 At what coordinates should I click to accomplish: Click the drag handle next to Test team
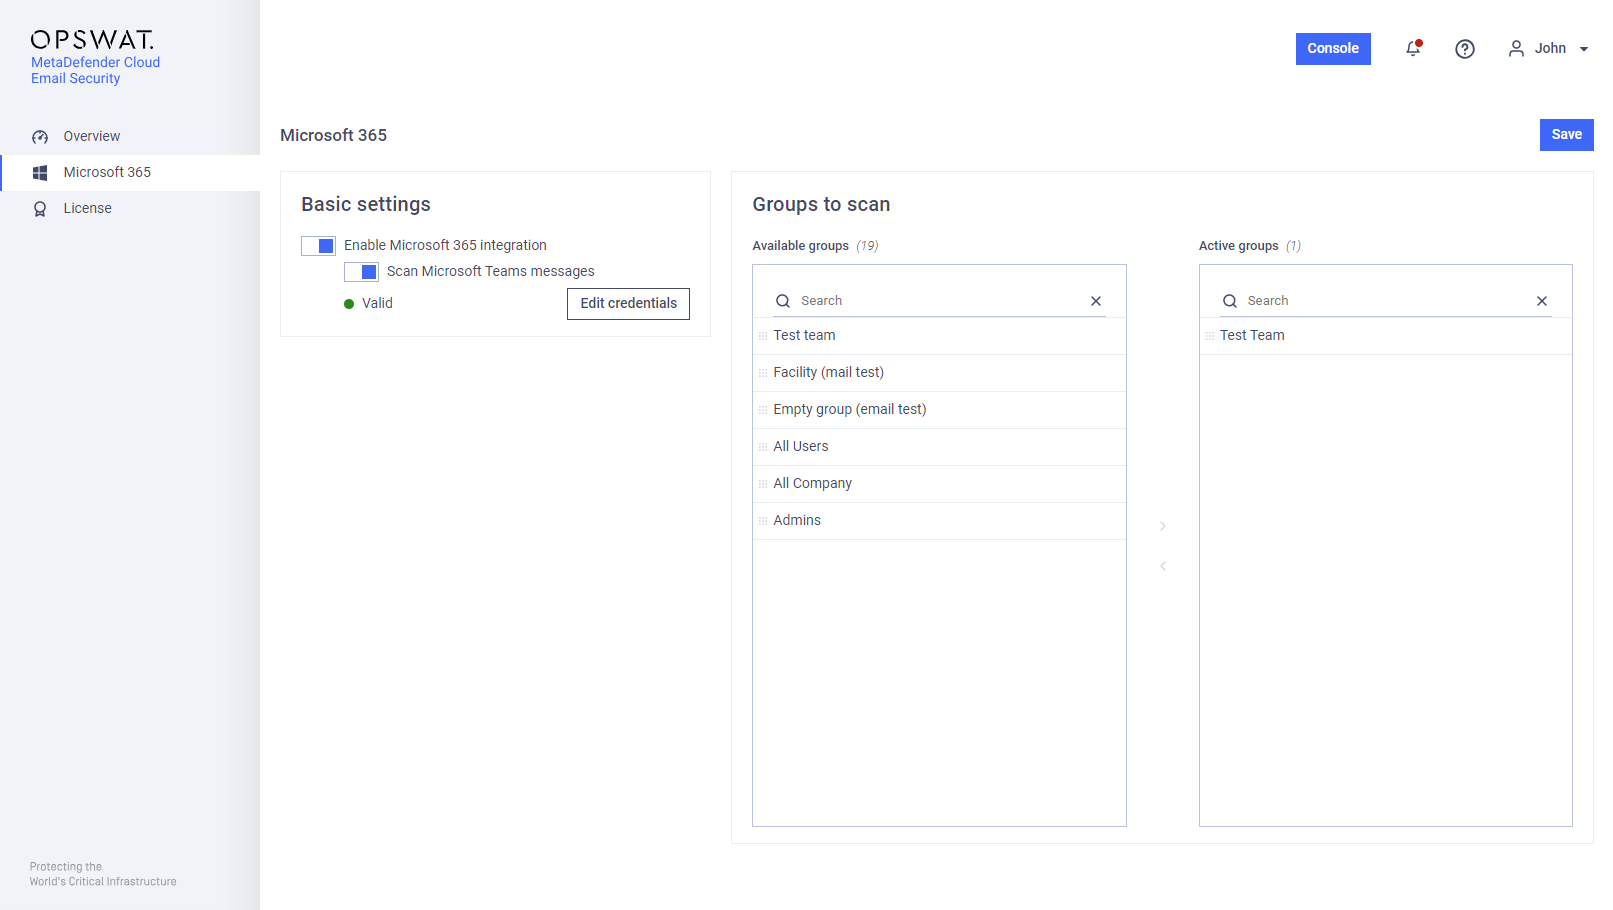(x=763, y=336)
